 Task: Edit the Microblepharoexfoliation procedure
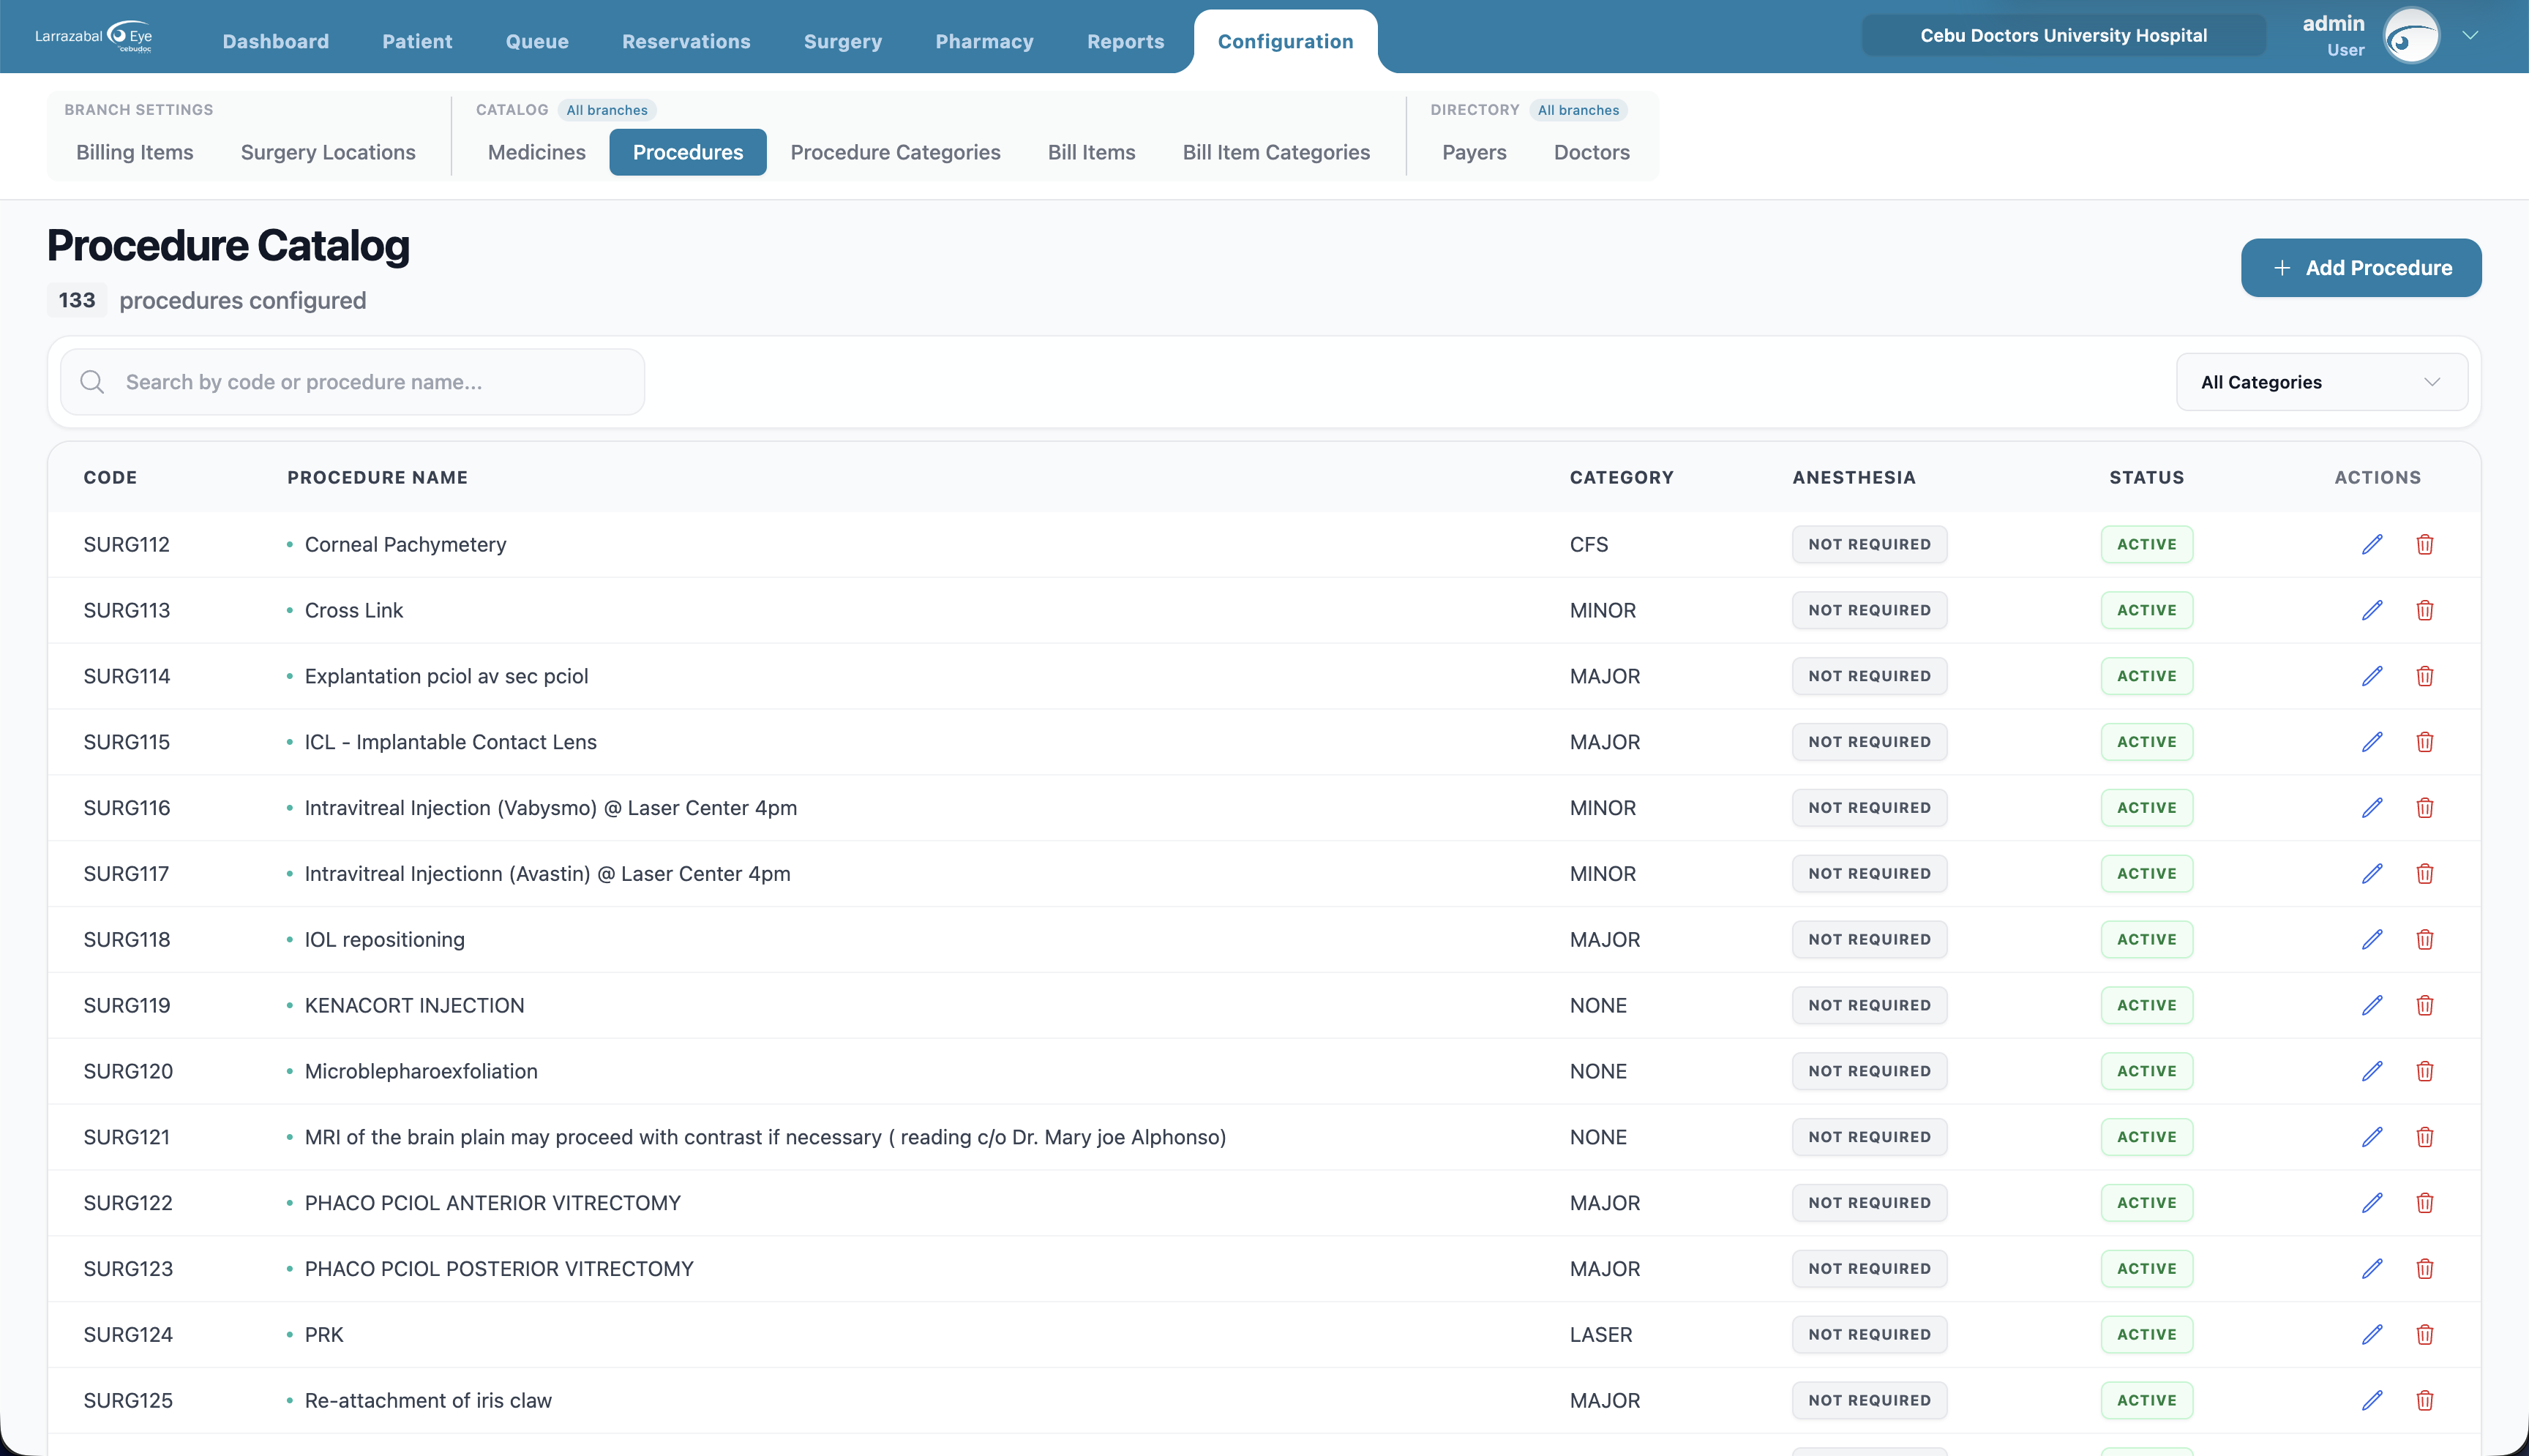point(2372,1071)
